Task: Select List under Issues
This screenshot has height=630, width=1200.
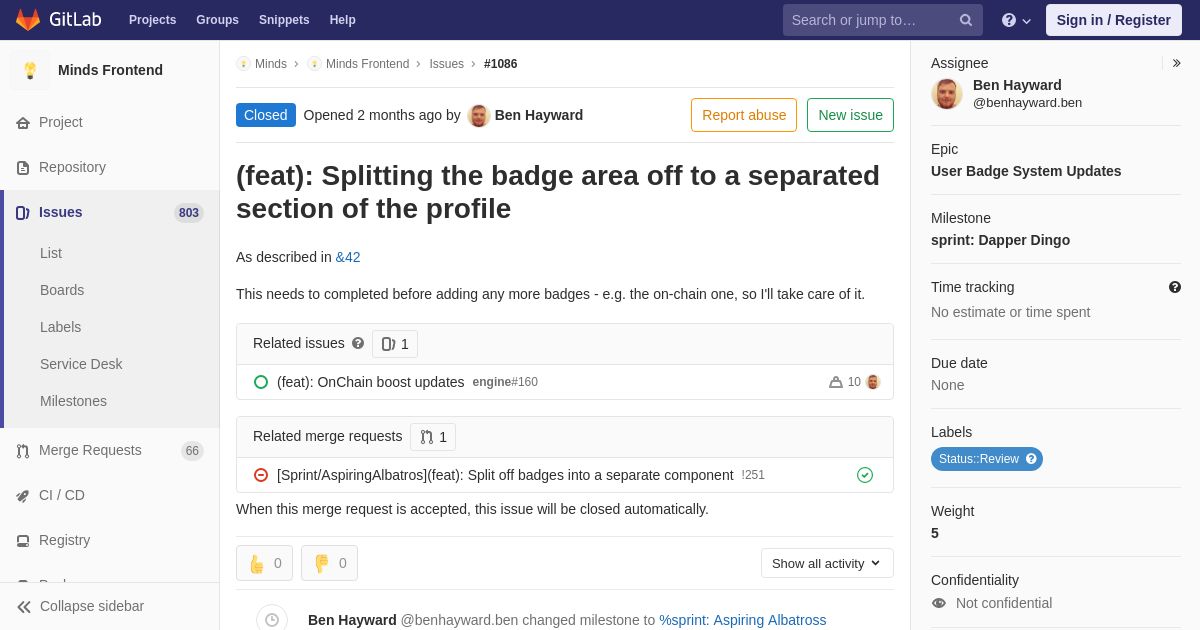Action: 51,253
